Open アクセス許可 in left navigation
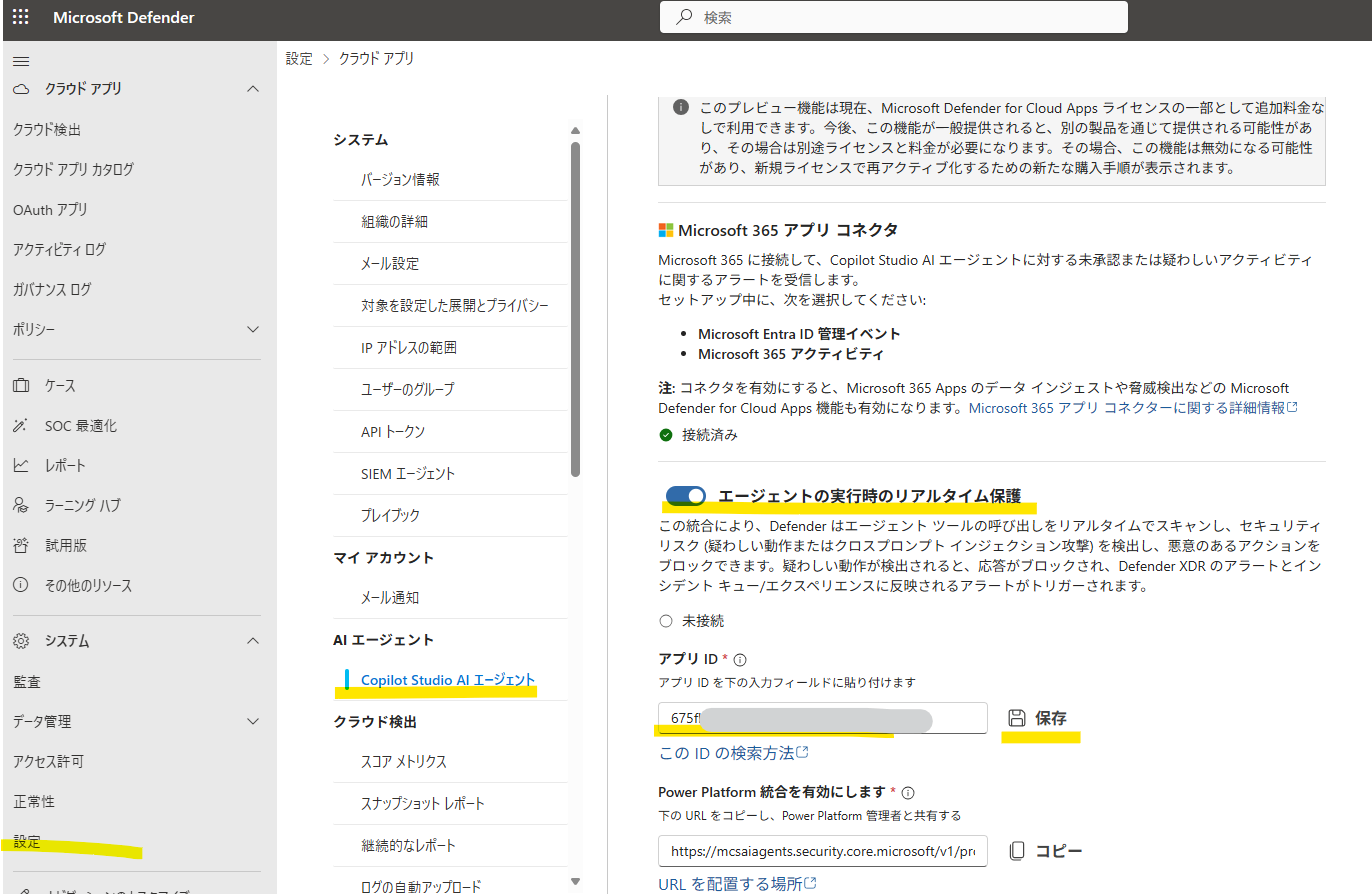The image size is (1372, 894). pyautogui.click(x=48, y=762)
